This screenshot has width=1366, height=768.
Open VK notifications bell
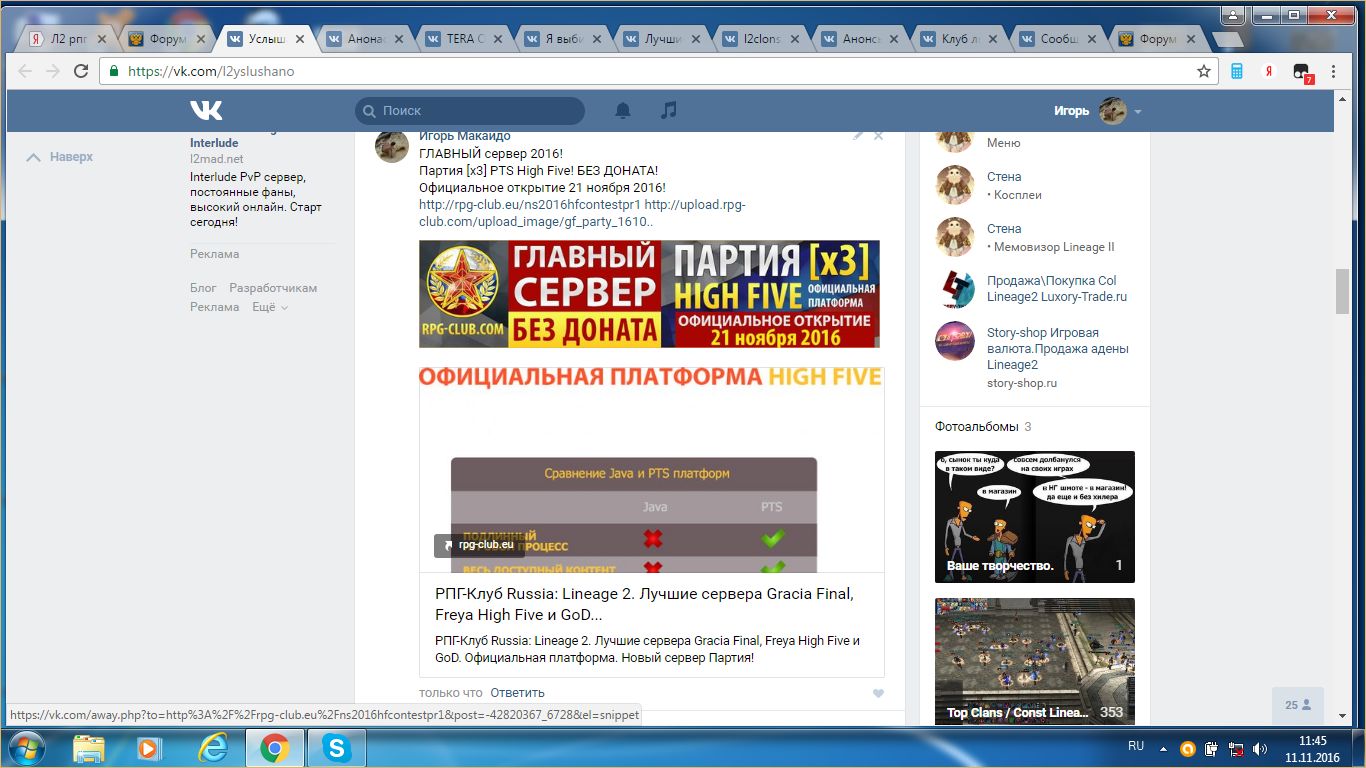(623, 110)
